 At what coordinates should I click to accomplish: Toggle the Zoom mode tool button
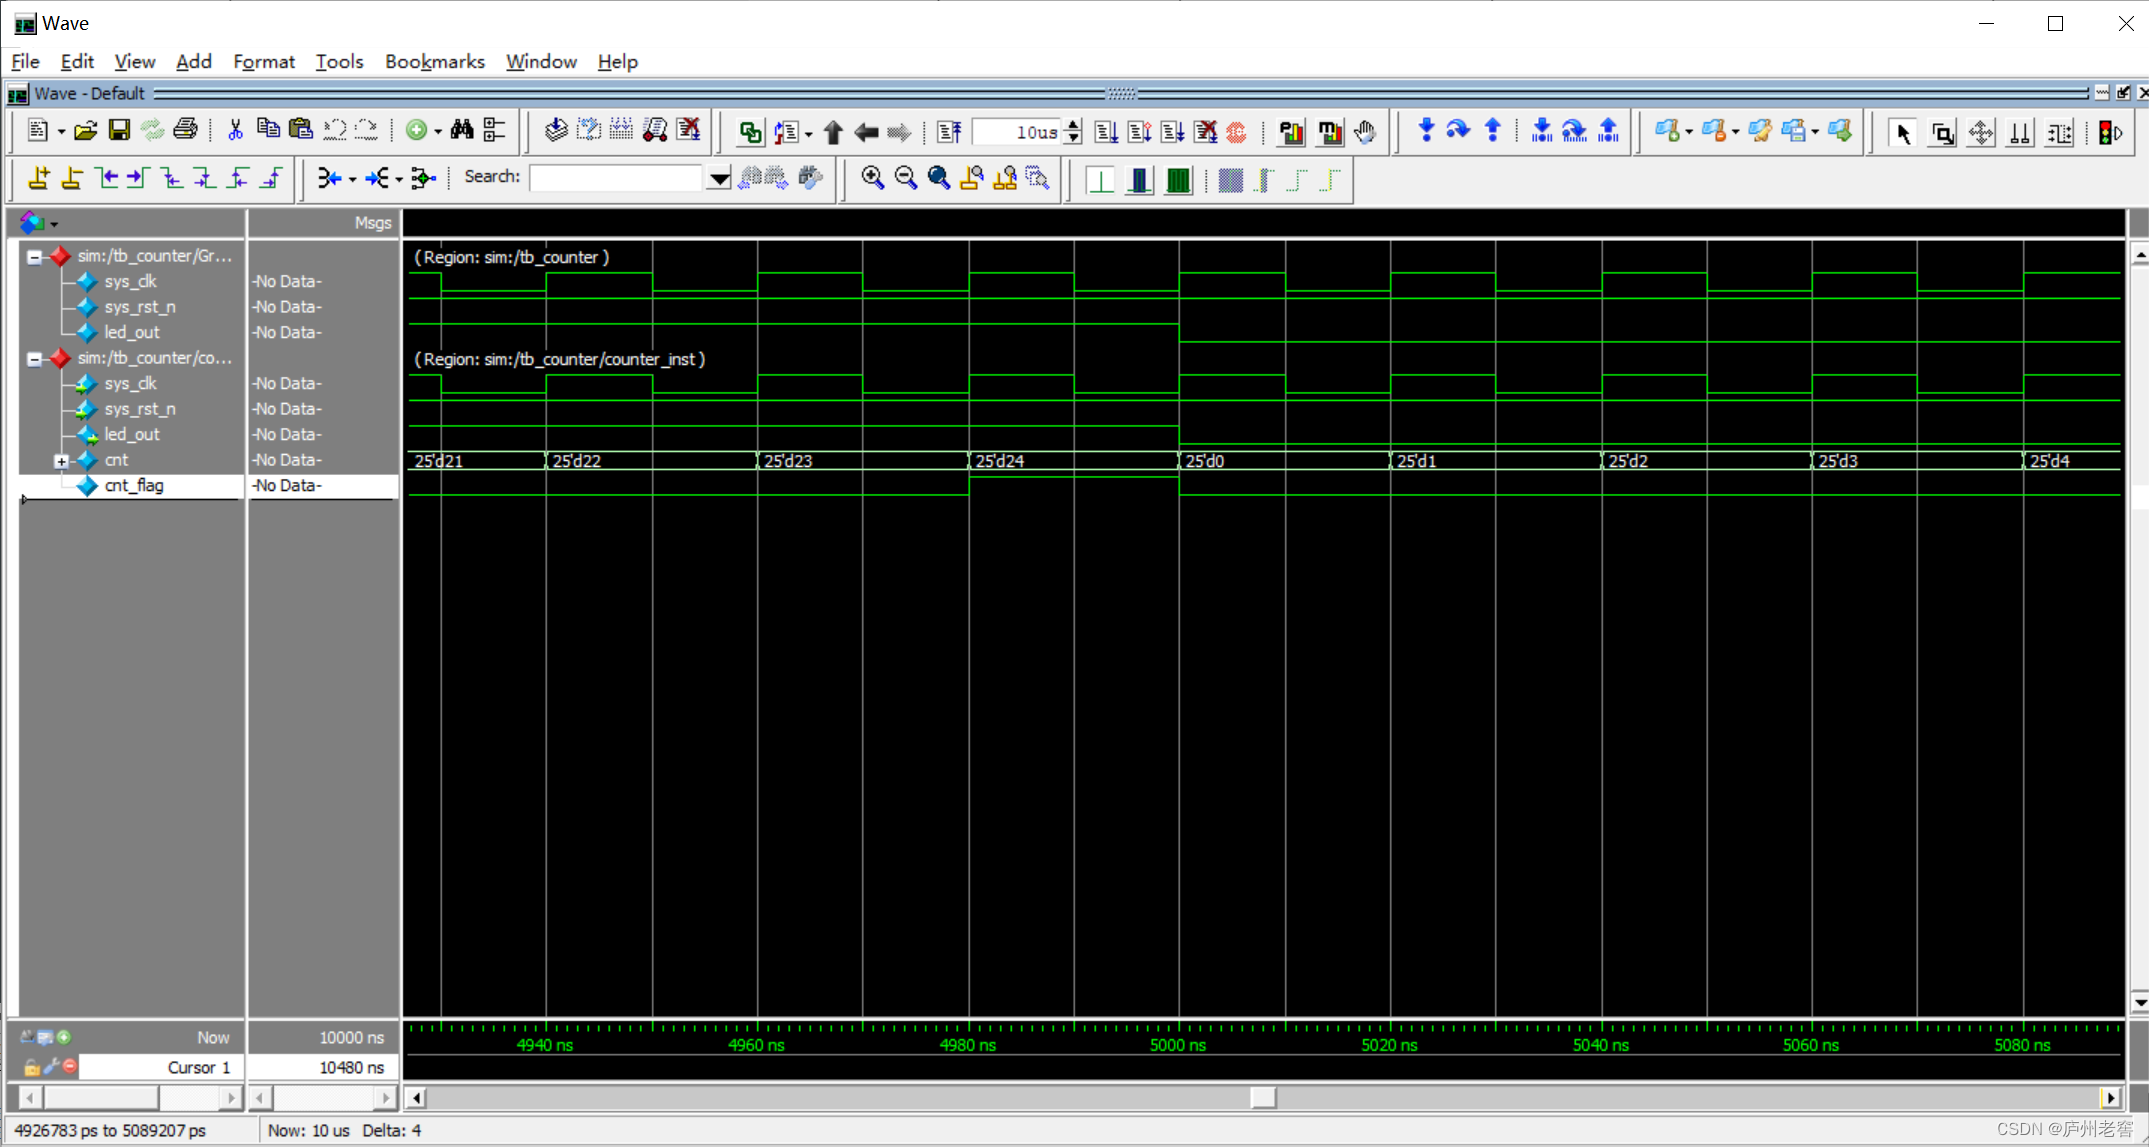(1942, 132)
